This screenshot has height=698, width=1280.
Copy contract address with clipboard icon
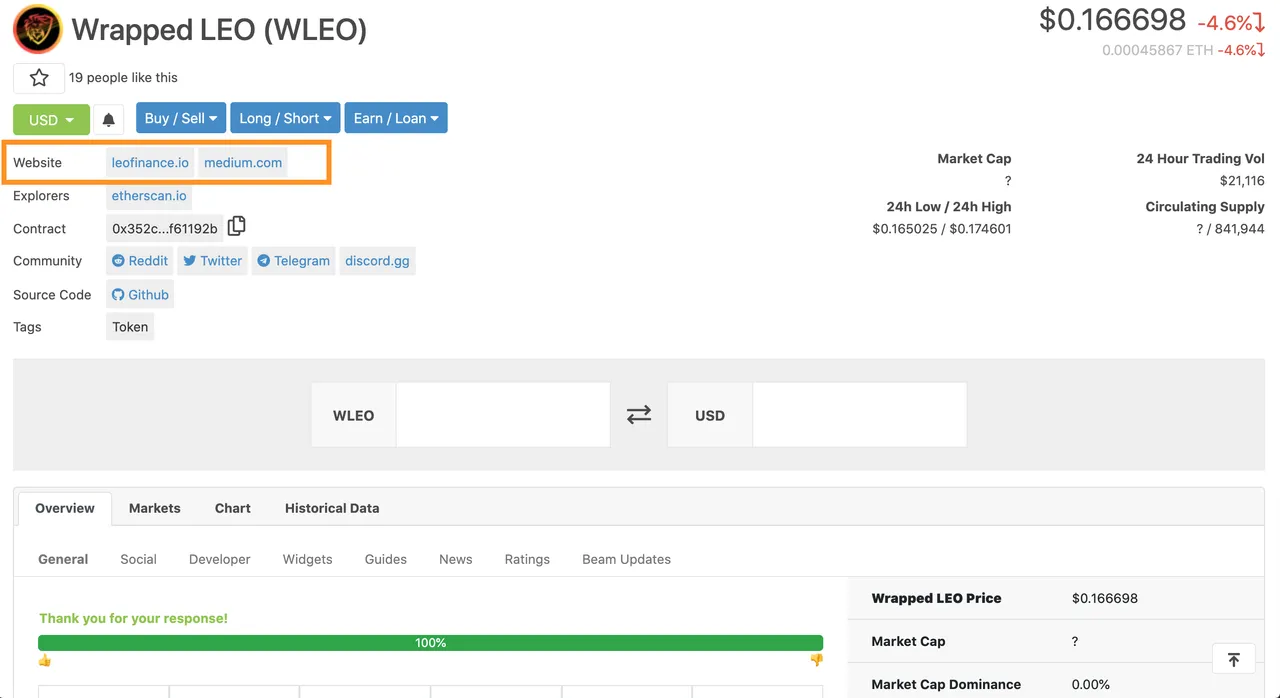pyautogui.click(x=236, y=226)
